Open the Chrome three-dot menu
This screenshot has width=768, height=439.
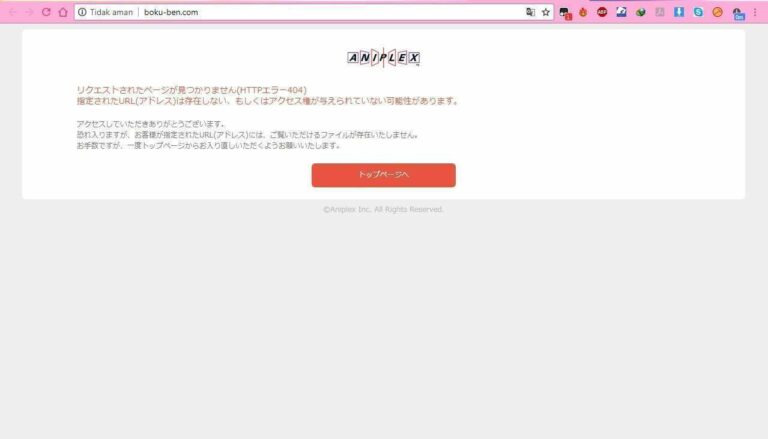point(755,12)
